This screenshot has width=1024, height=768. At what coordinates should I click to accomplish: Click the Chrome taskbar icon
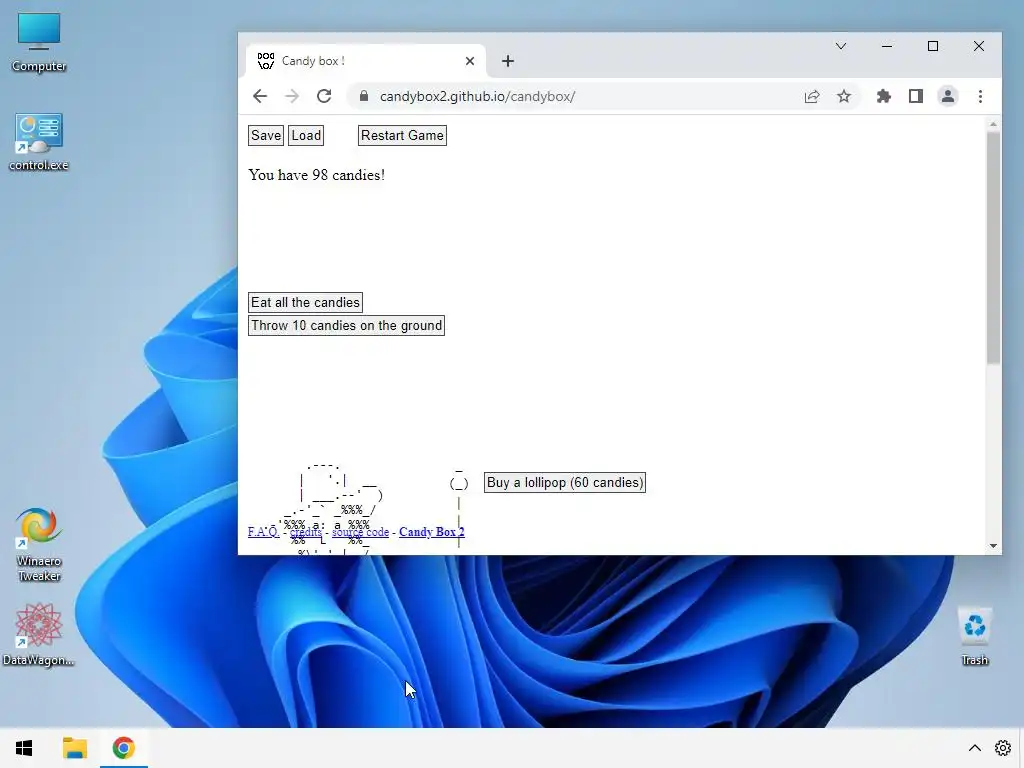point(123,748)
